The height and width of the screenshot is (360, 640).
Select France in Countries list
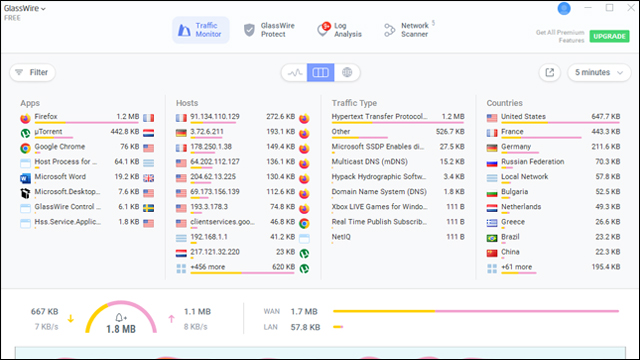pos(553,133)
